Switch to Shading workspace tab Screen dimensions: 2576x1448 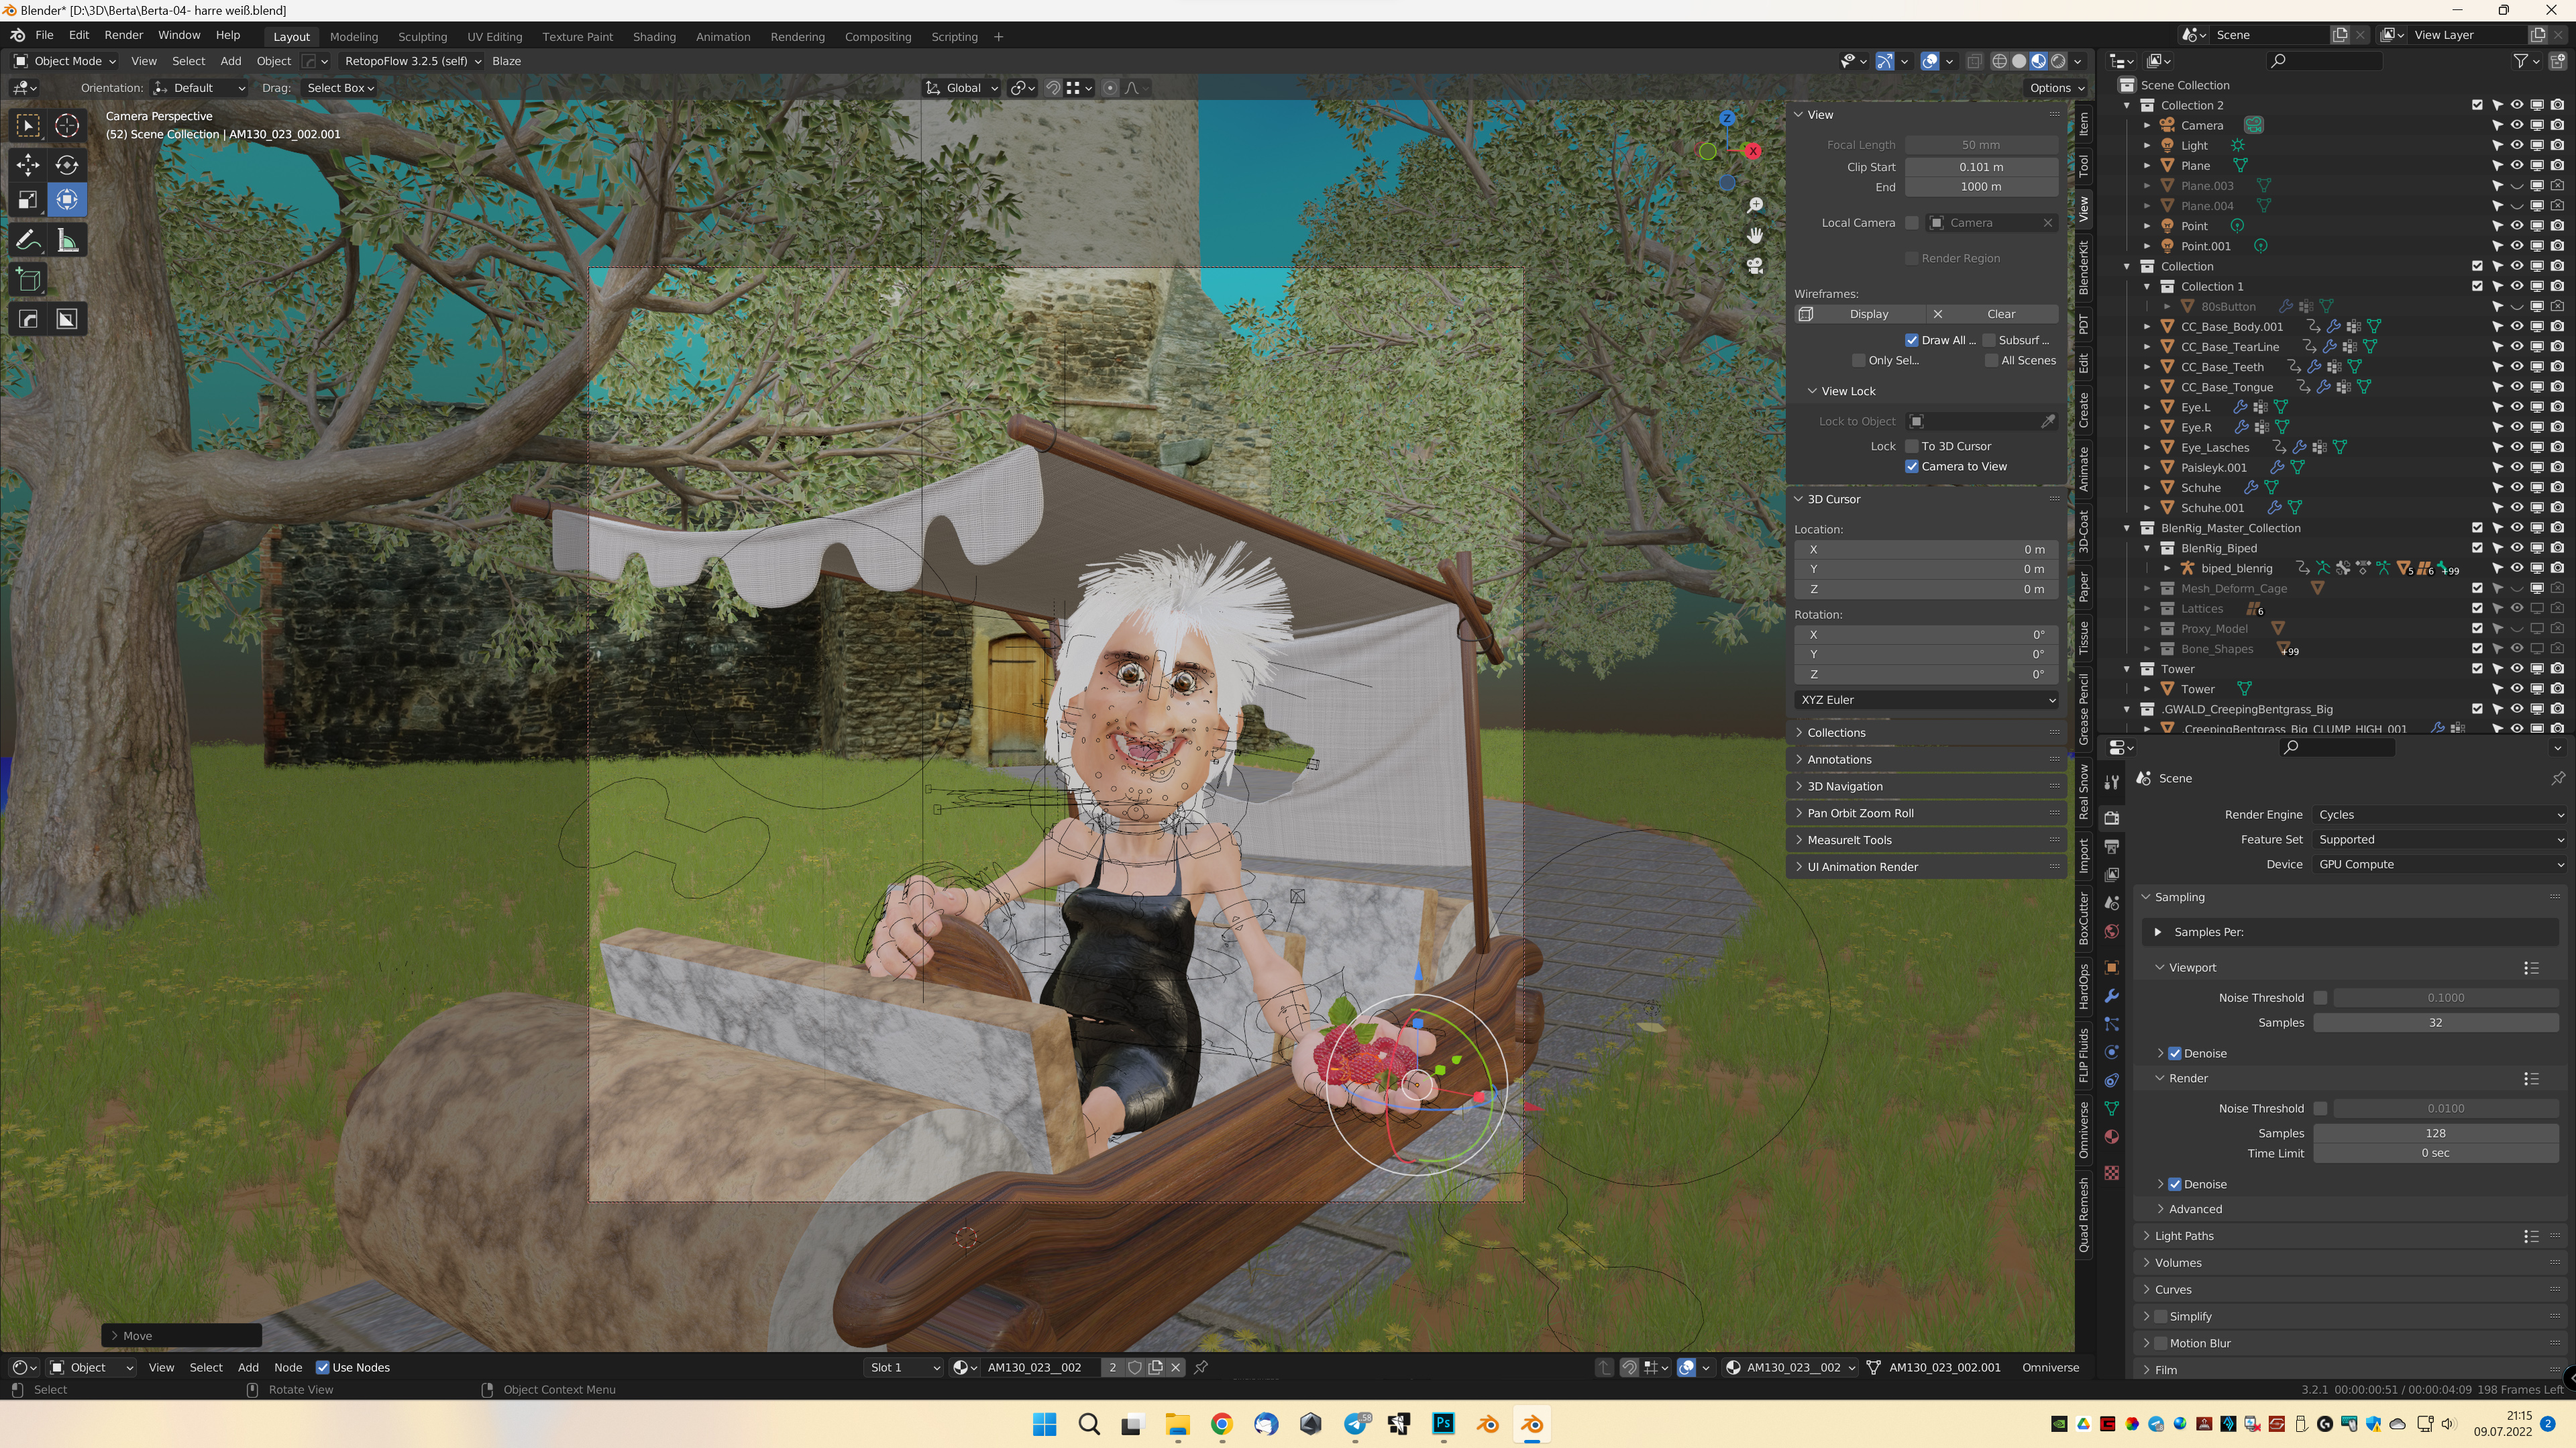[654, 37]
